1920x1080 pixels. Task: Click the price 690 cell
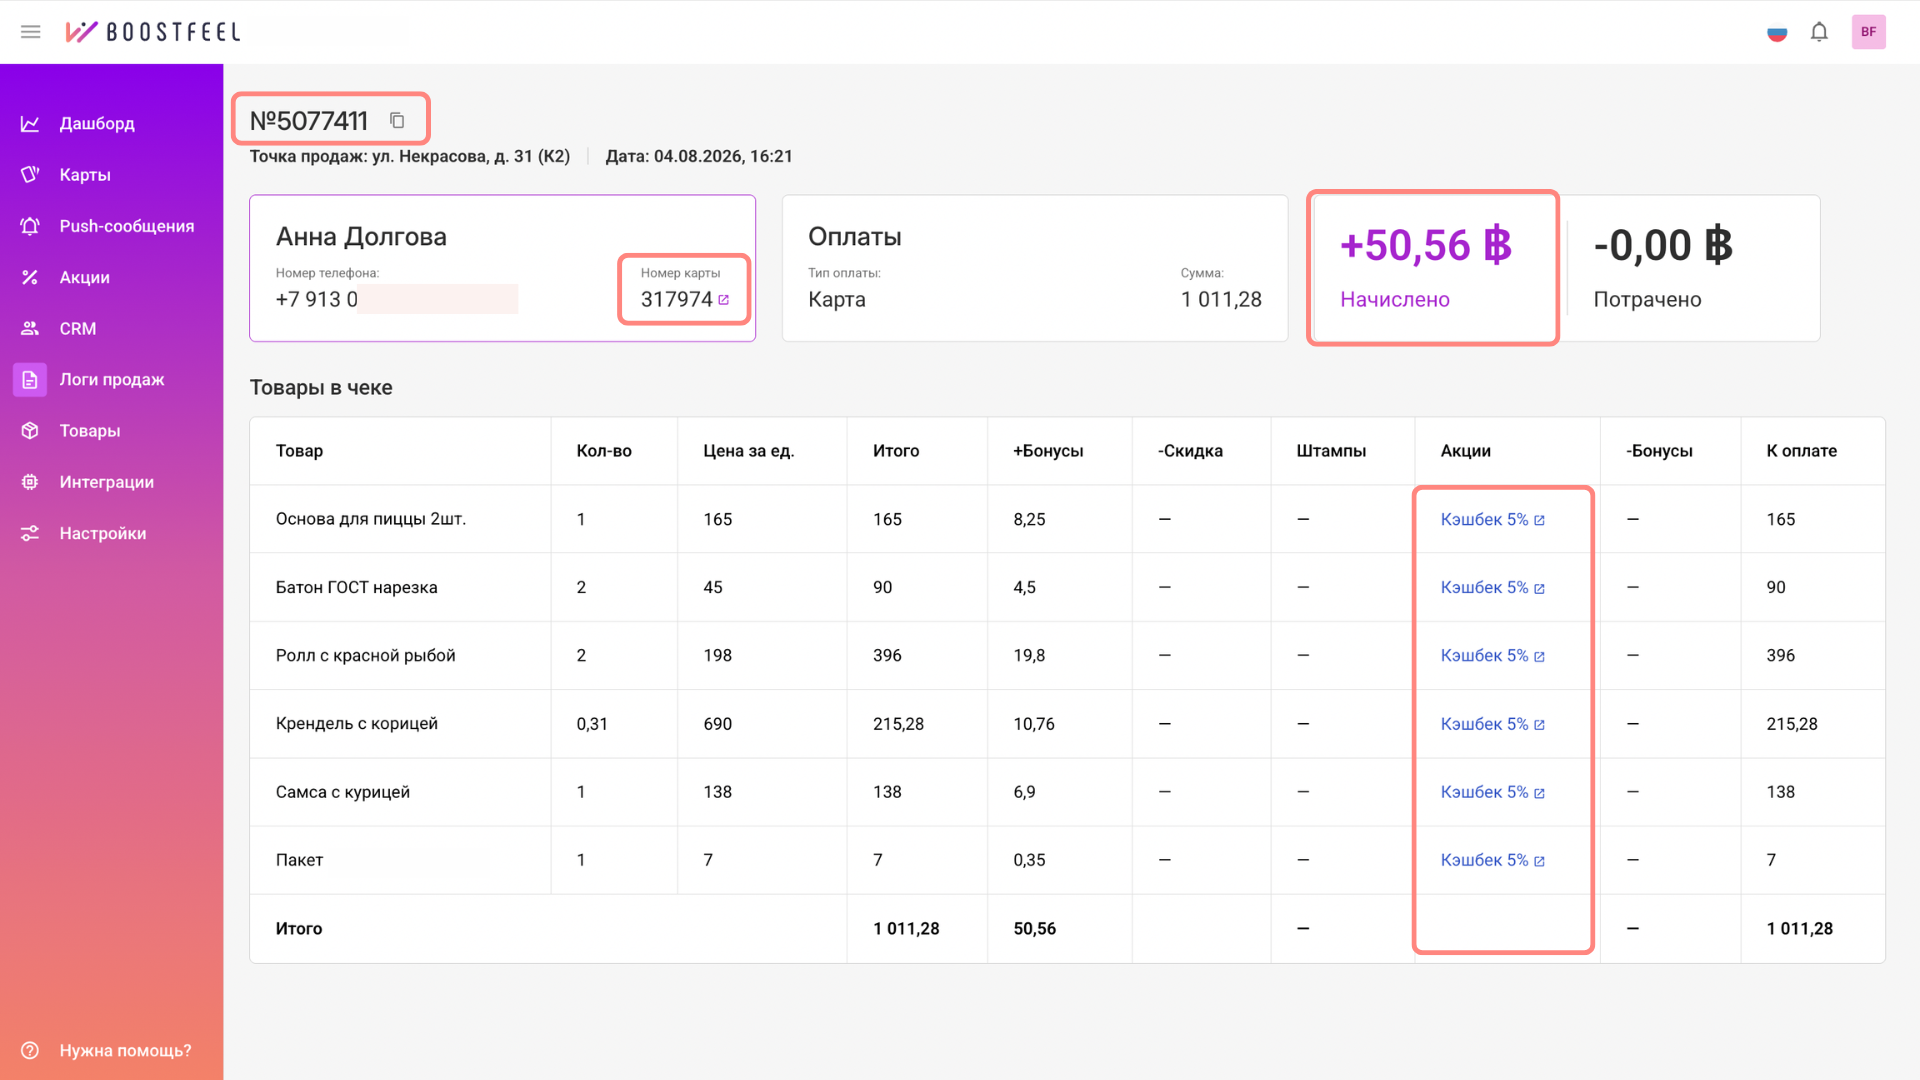[x=717, y=724]
